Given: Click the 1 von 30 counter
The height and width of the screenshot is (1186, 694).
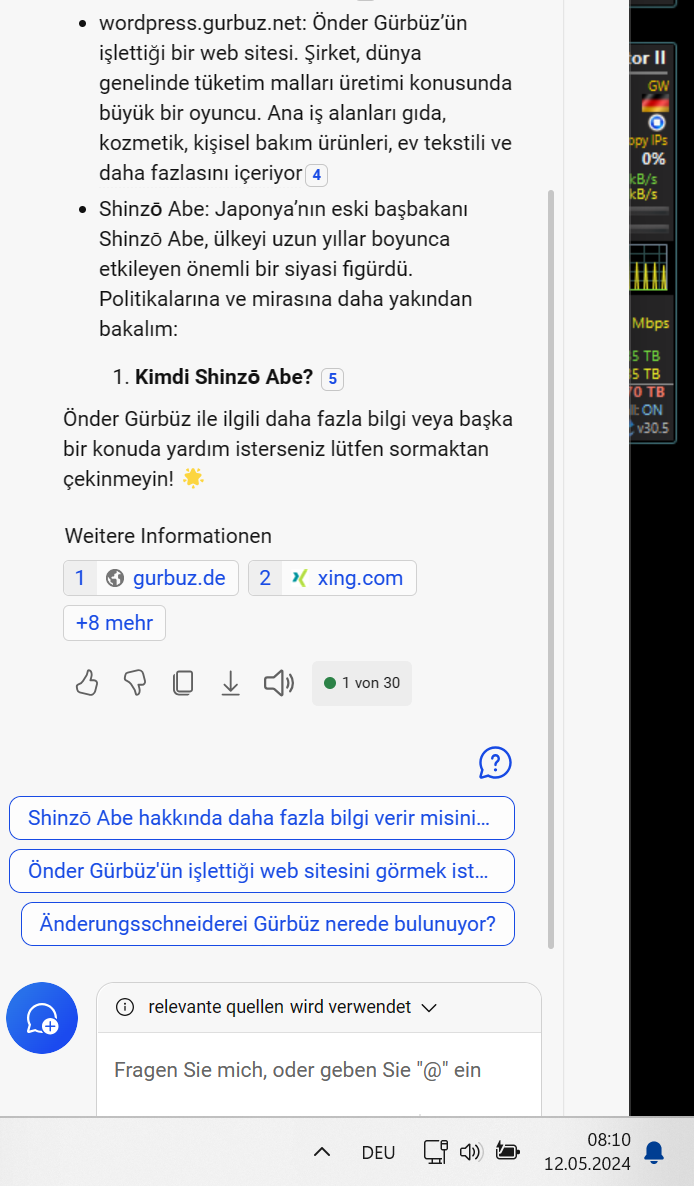Looking at the screenshot, I should tap(361, 683).
